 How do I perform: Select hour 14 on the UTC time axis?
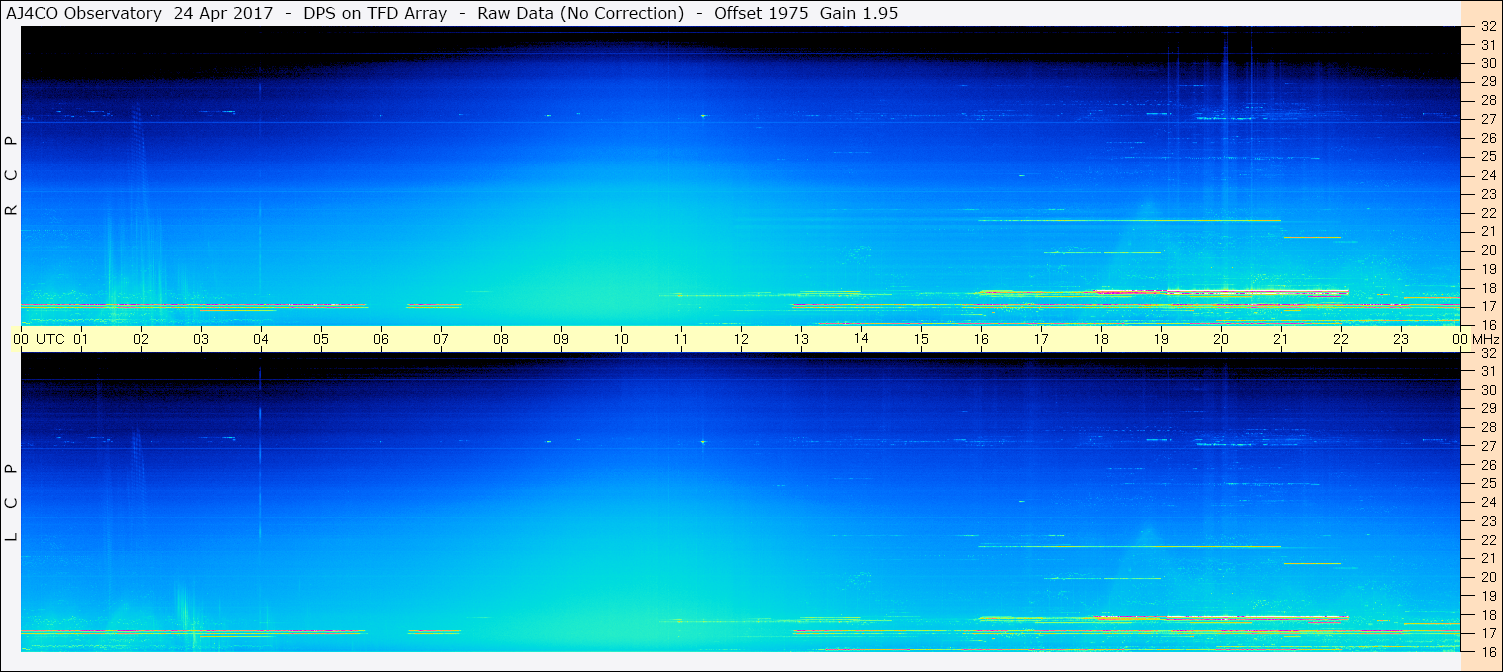[861, 338]
